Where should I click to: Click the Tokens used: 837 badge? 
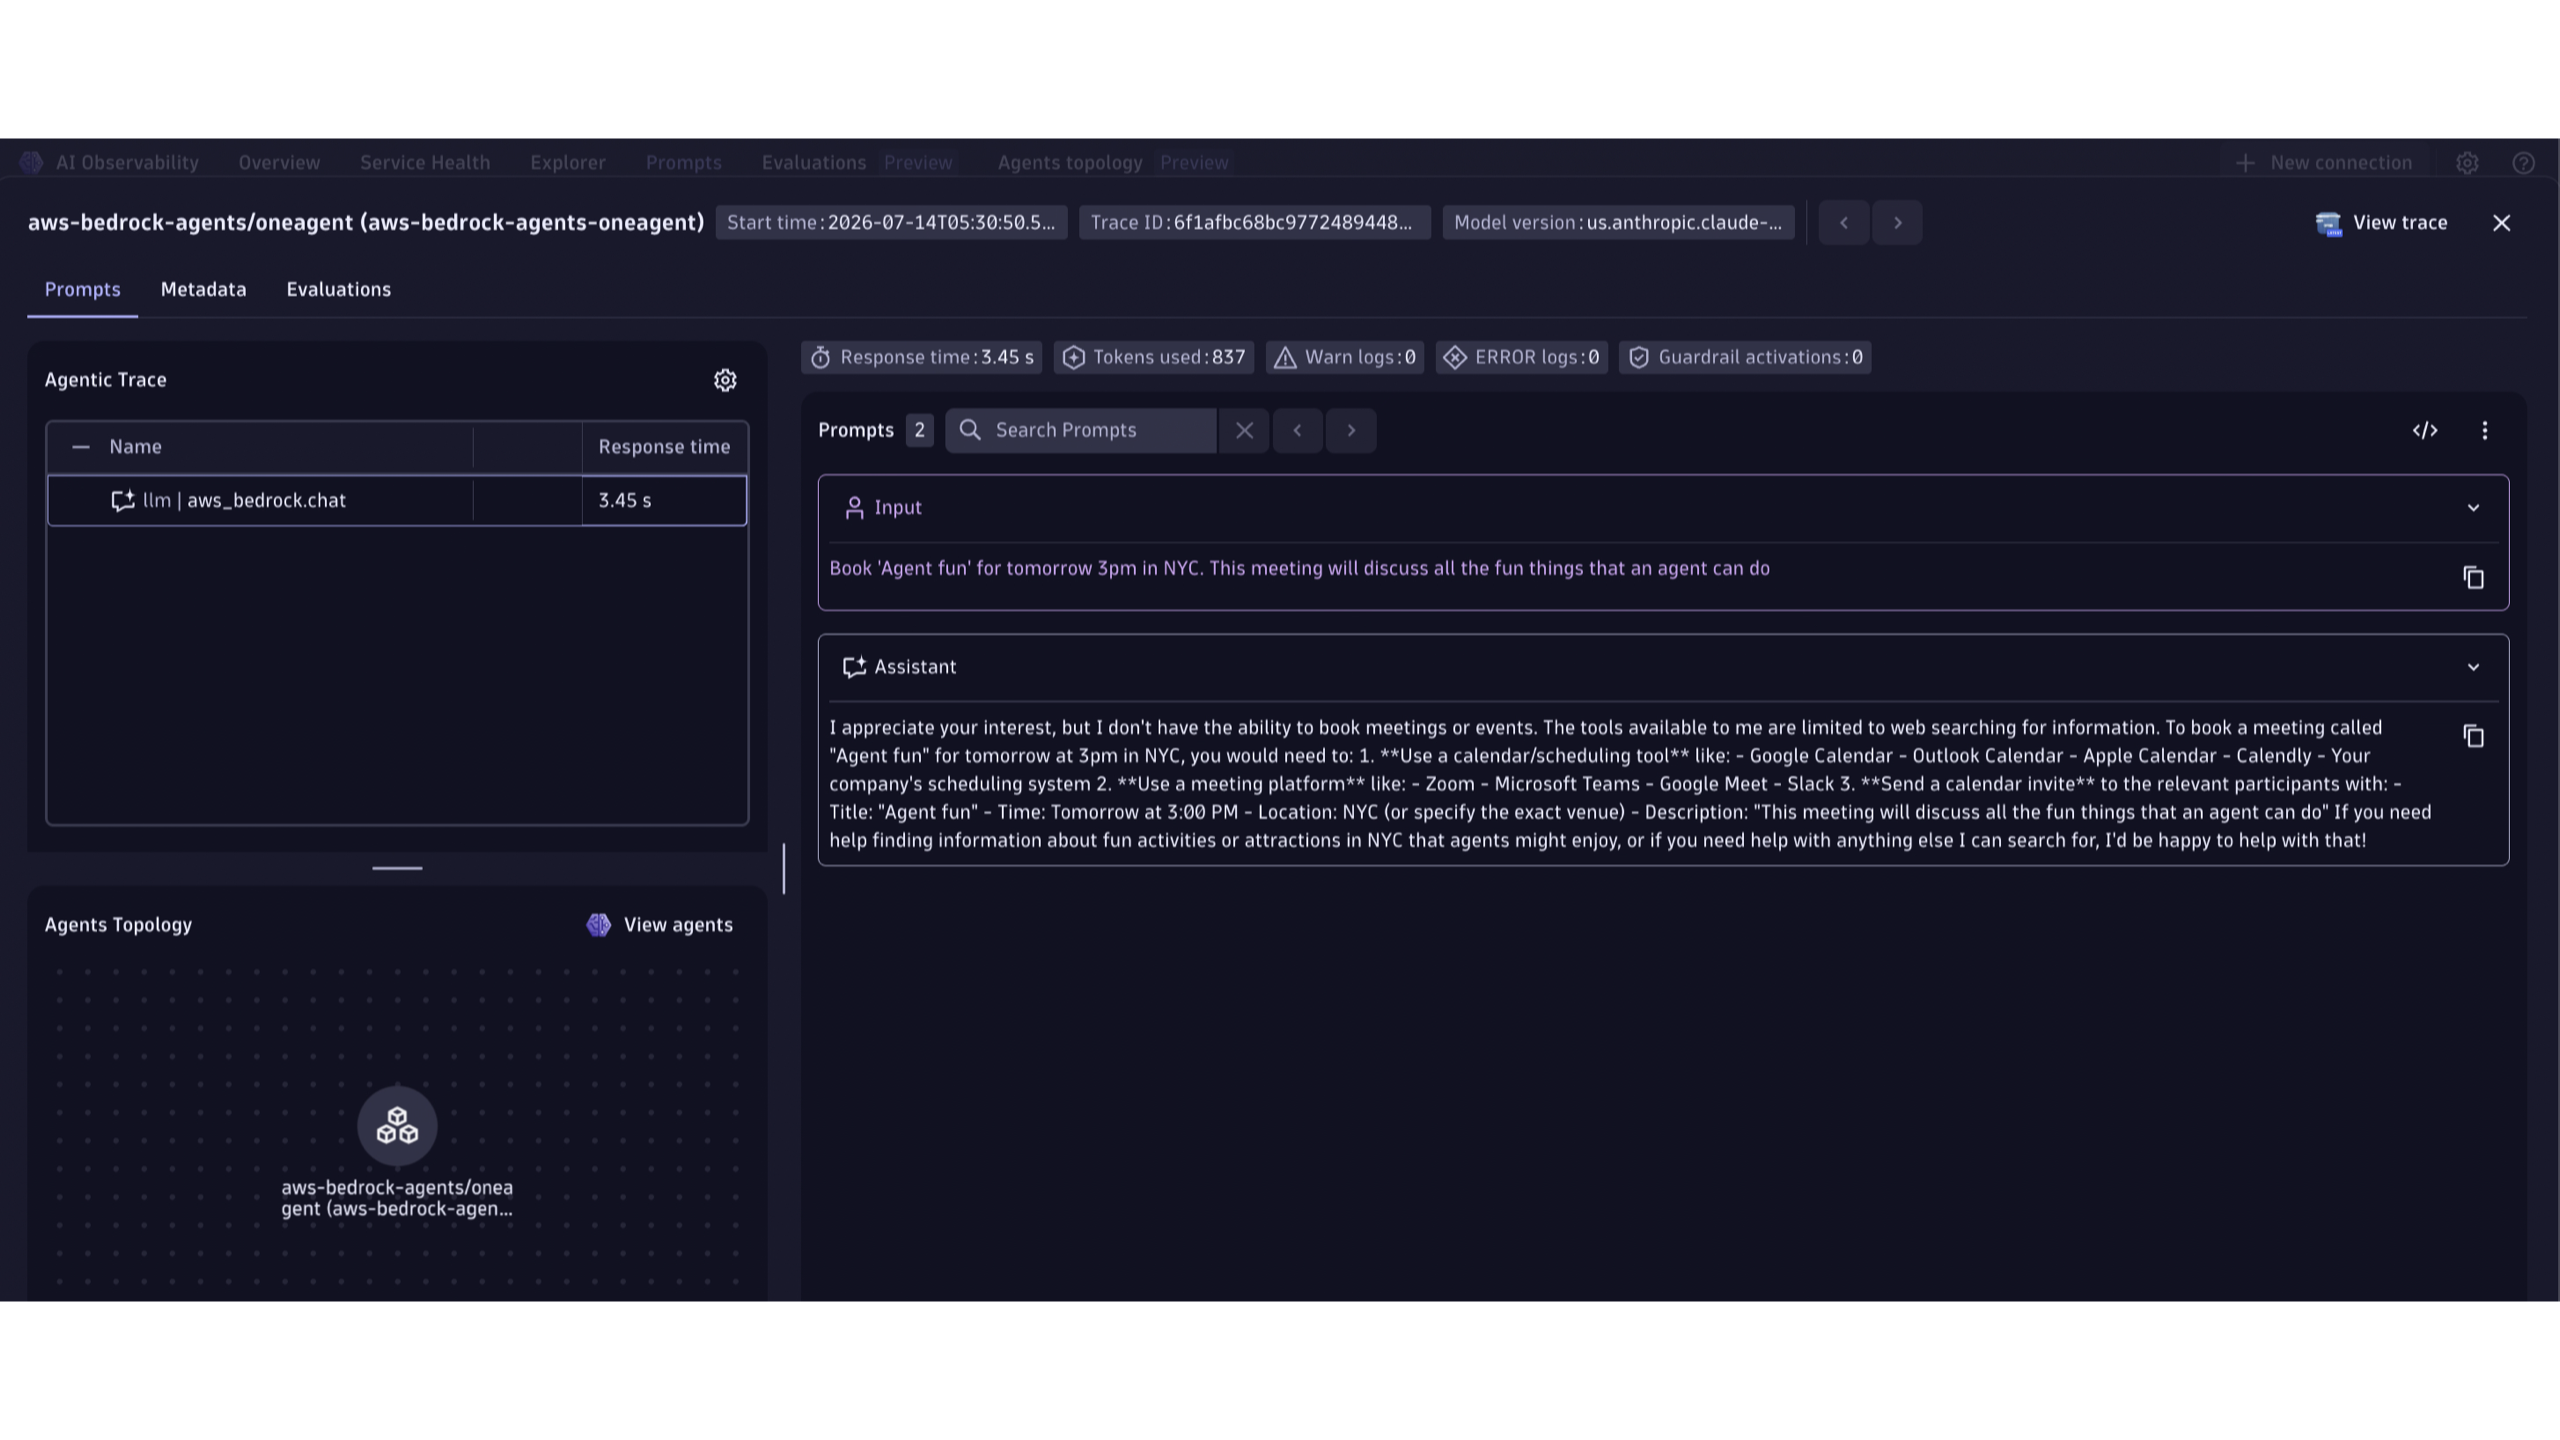[x=1153, y=357]
